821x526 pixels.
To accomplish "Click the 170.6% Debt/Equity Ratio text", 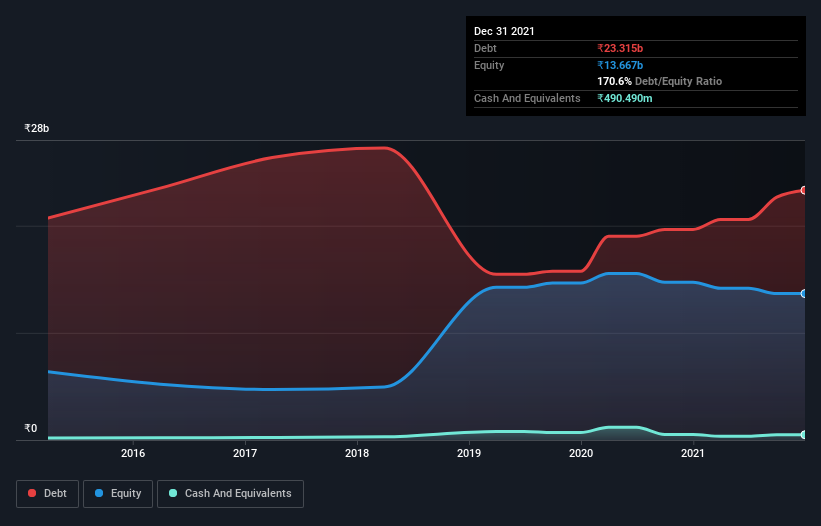I will (660, 81).
